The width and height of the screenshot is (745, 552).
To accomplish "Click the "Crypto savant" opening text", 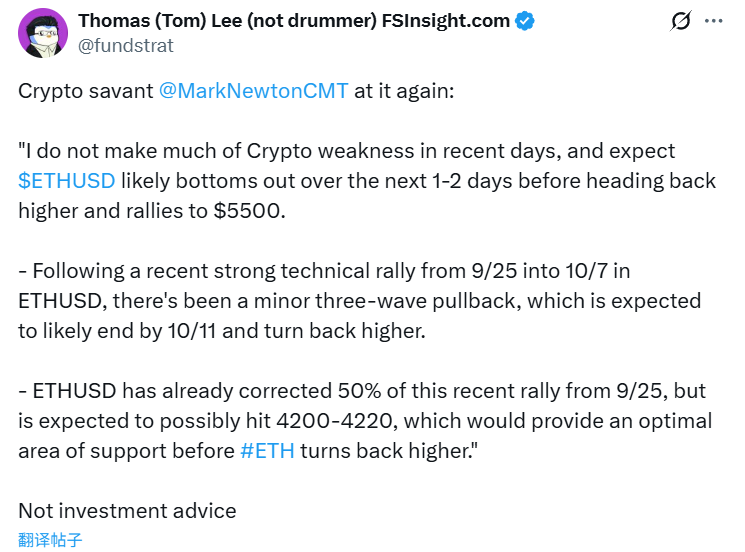I will [86, 91].
